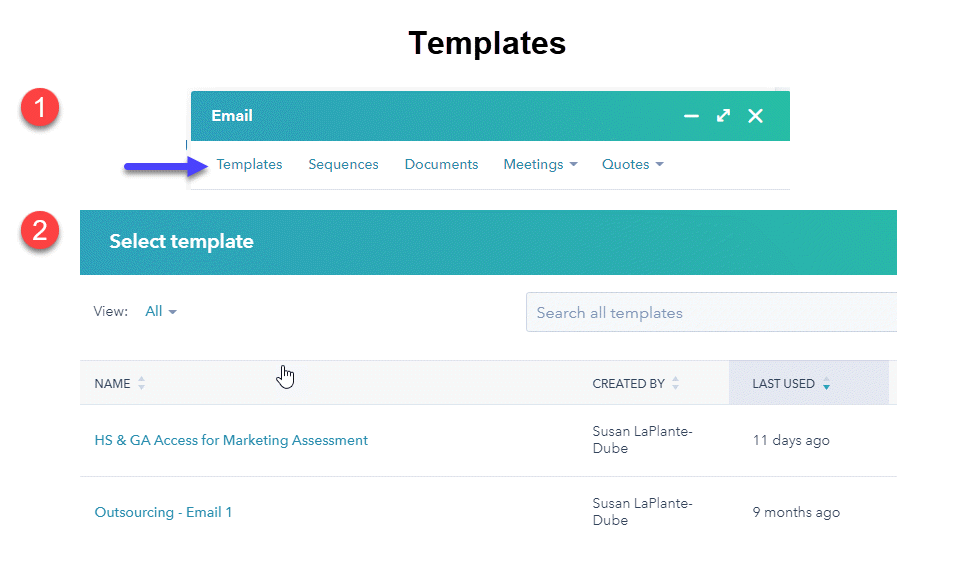Click the Select template header title
The image size is (977, 562).
click(x=181, y=242)
